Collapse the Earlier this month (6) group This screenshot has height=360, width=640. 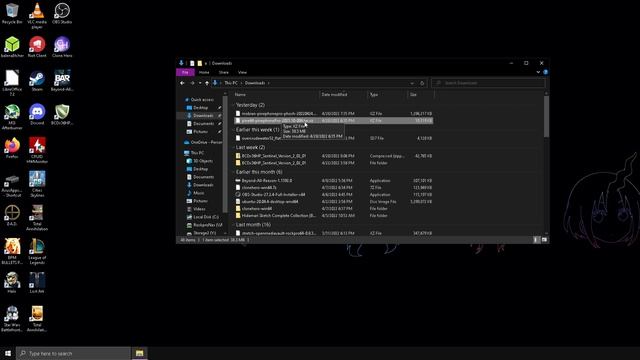(234, 172)
